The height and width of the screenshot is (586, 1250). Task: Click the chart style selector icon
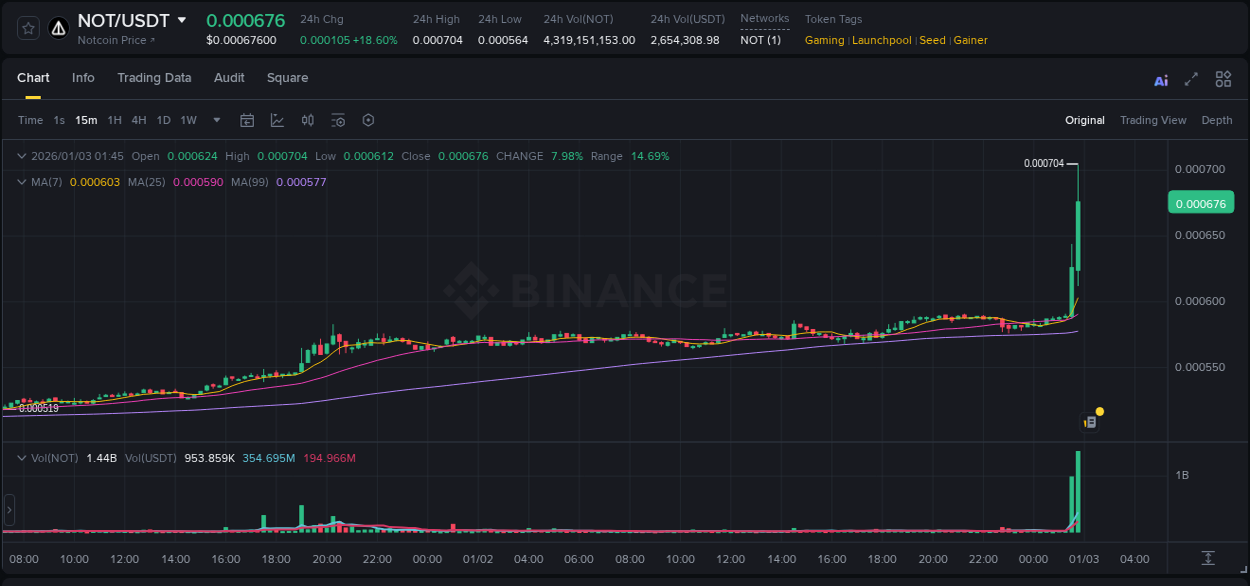click(277, 120)
